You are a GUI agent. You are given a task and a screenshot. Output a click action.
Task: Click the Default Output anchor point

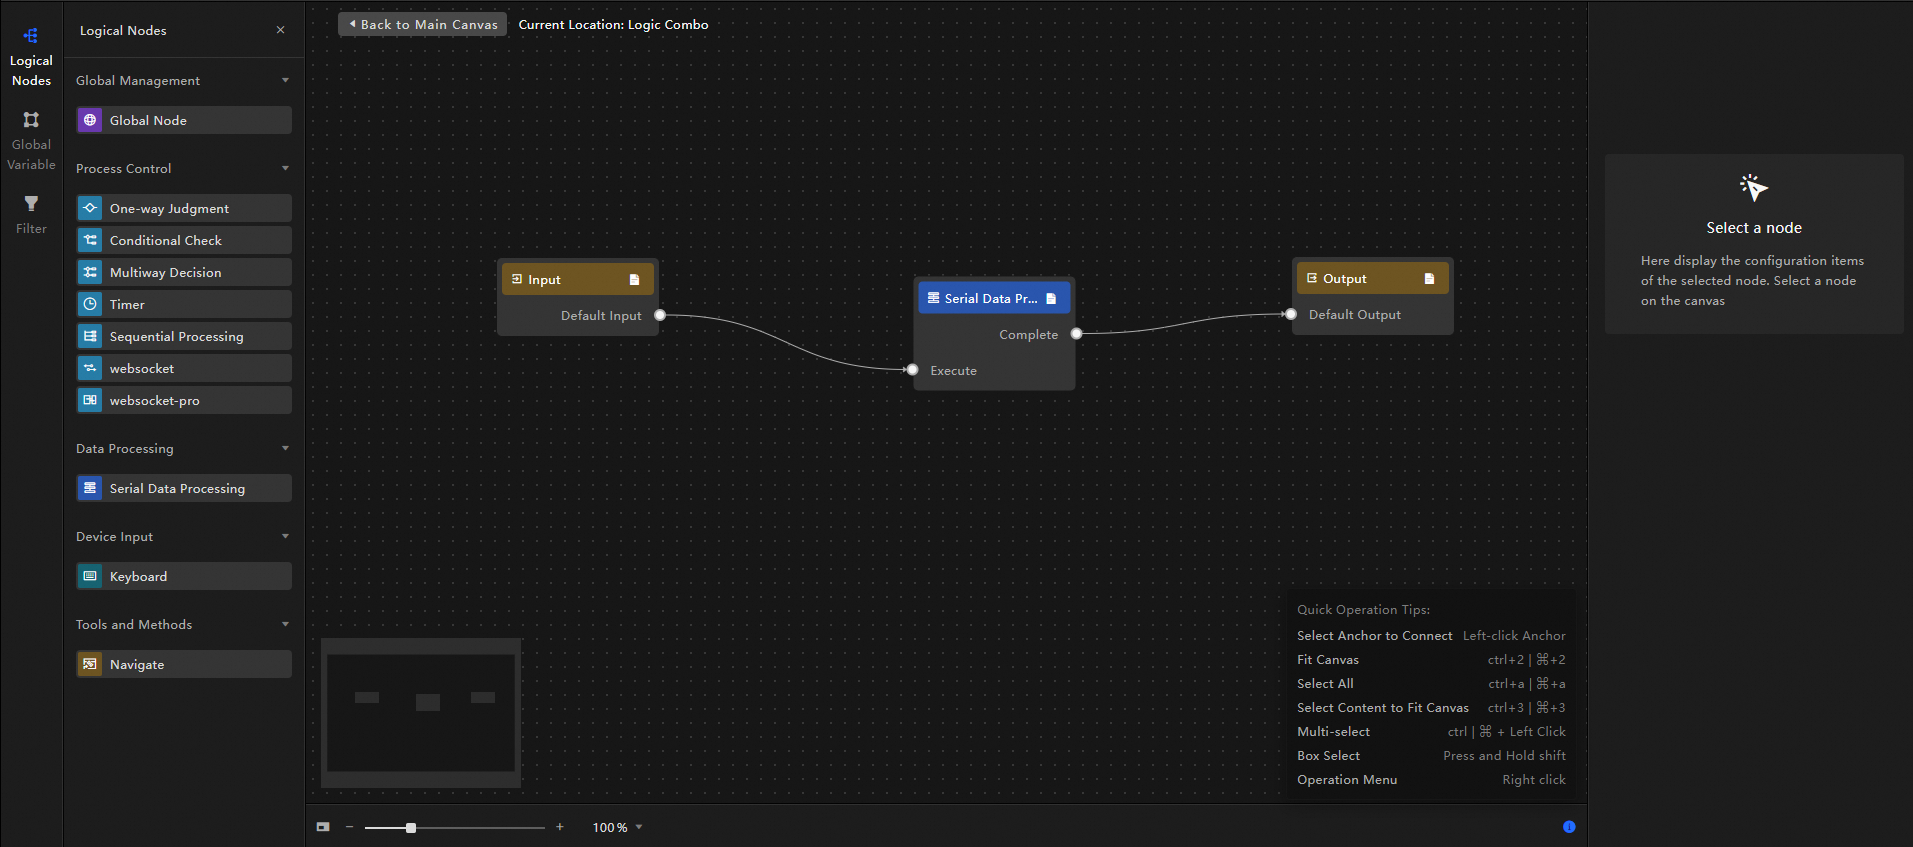point(1291,314)
